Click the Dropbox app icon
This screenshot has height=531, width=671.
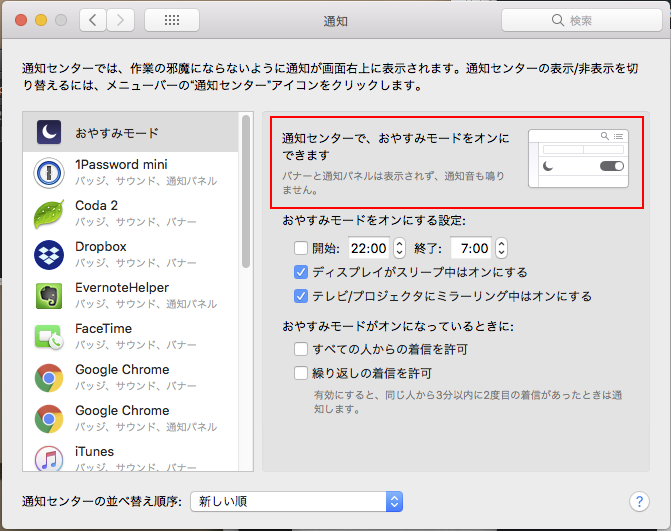coord(49,255)
